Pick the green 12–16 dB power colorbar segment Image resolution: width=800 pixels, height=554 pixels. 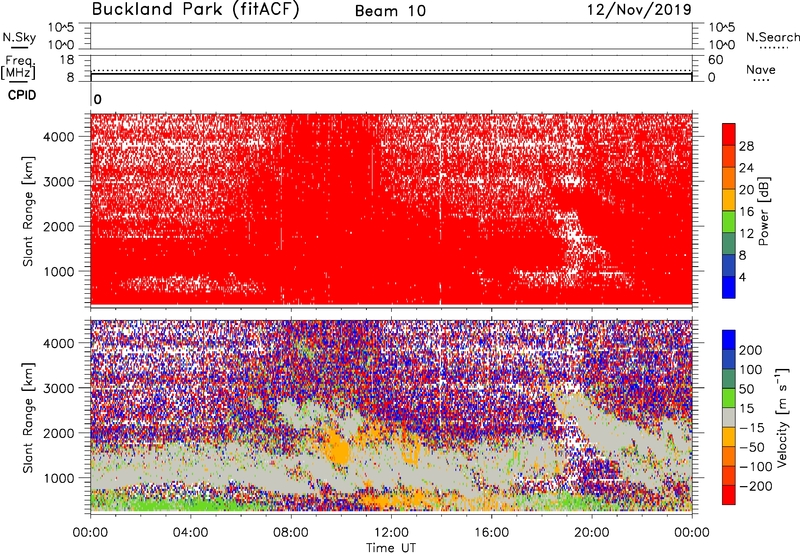pyautogui.click(x=729, y=222)
